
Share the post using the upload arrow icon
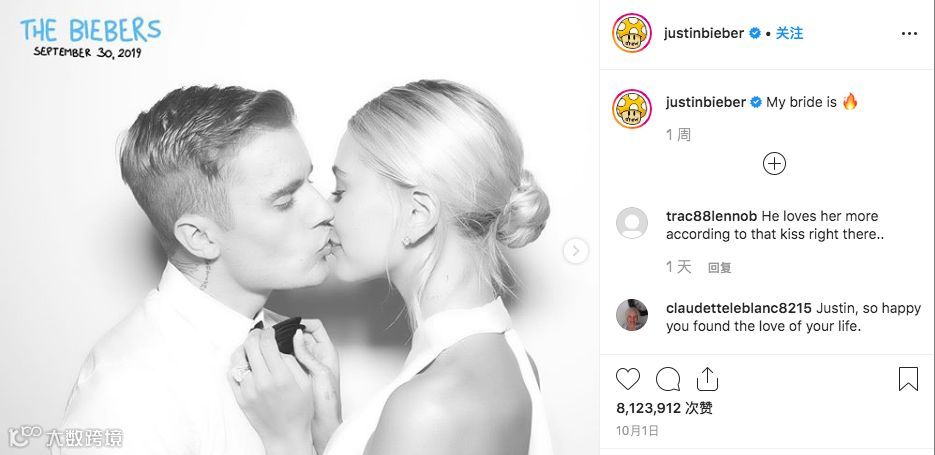707,379
